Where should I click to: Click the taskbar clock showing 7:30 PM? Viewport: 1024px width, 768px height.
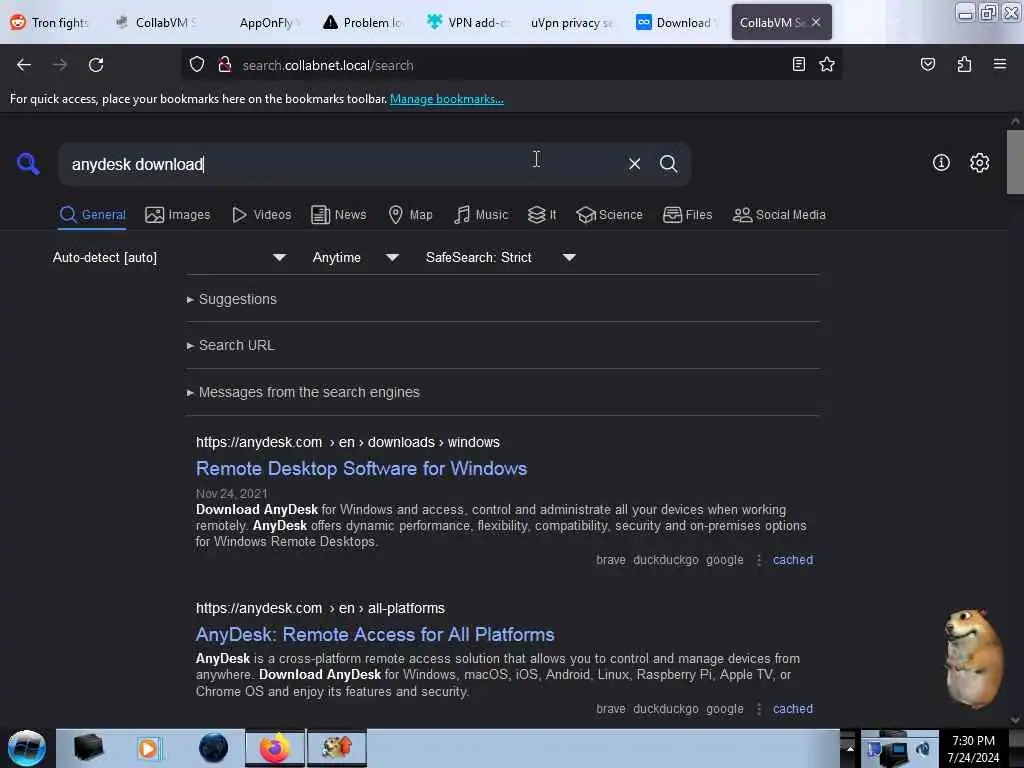pos(973,749)
